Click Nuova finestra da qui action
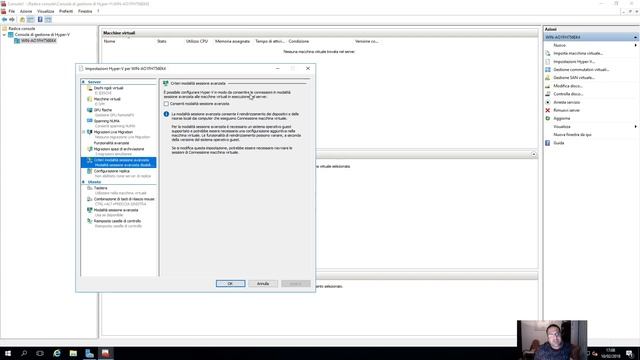 point(572,135)
